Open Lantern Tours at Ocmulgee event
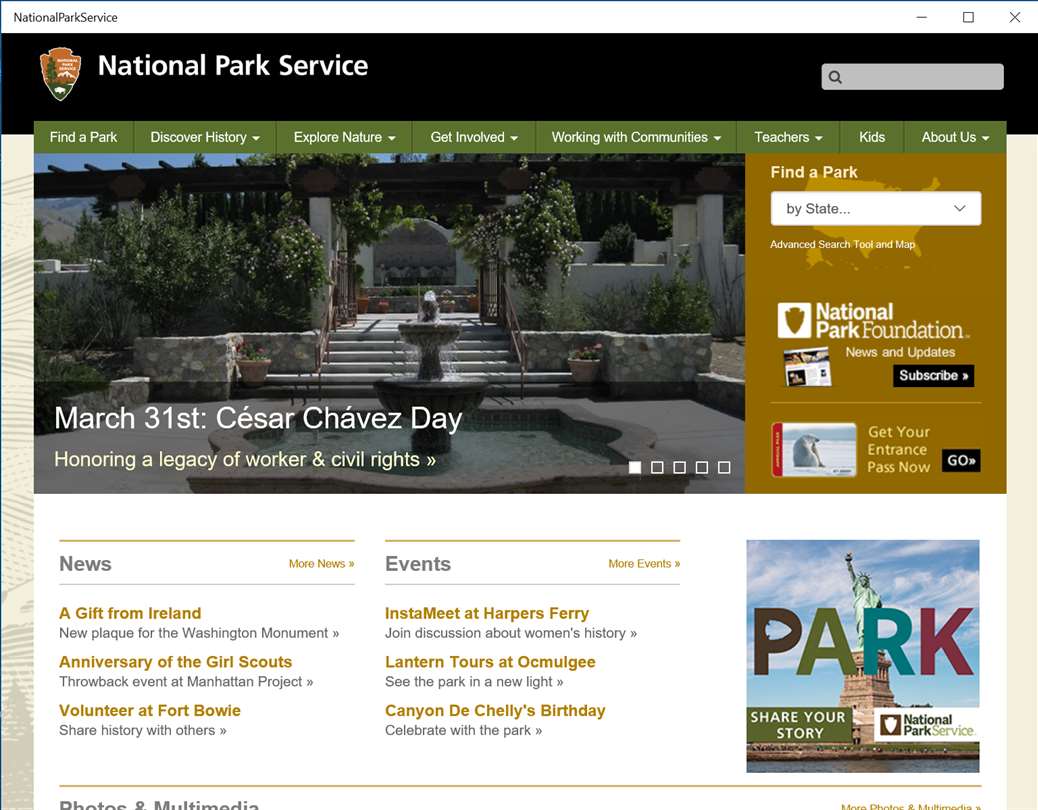Viewport: 1038px width, 810px height. coord(490,662)
